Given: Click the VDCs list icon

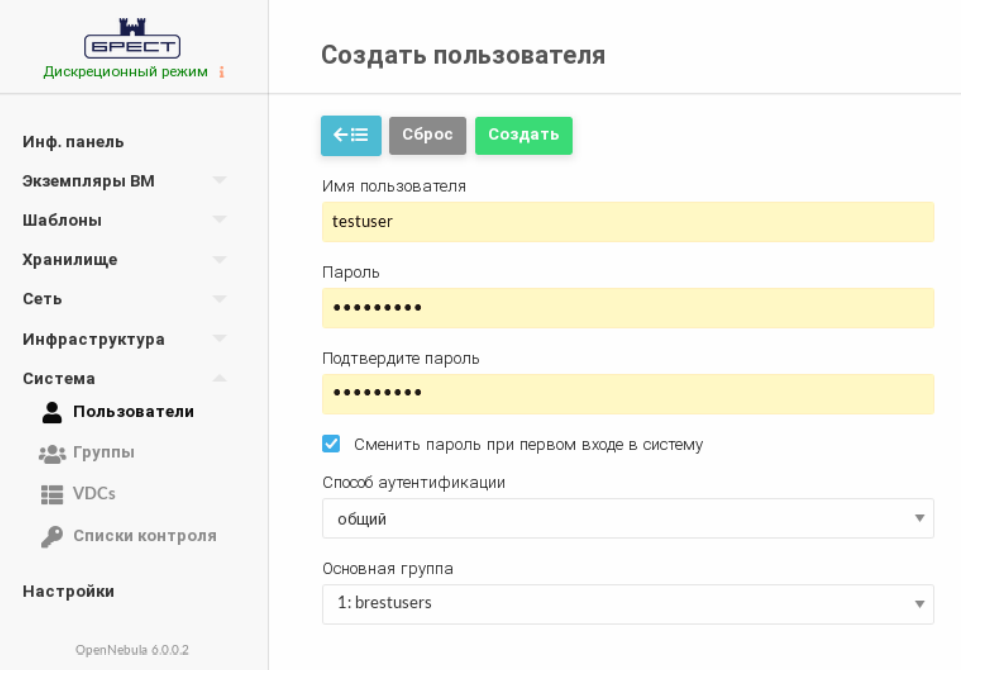Looking at the screenshot, I should (52, 494).
